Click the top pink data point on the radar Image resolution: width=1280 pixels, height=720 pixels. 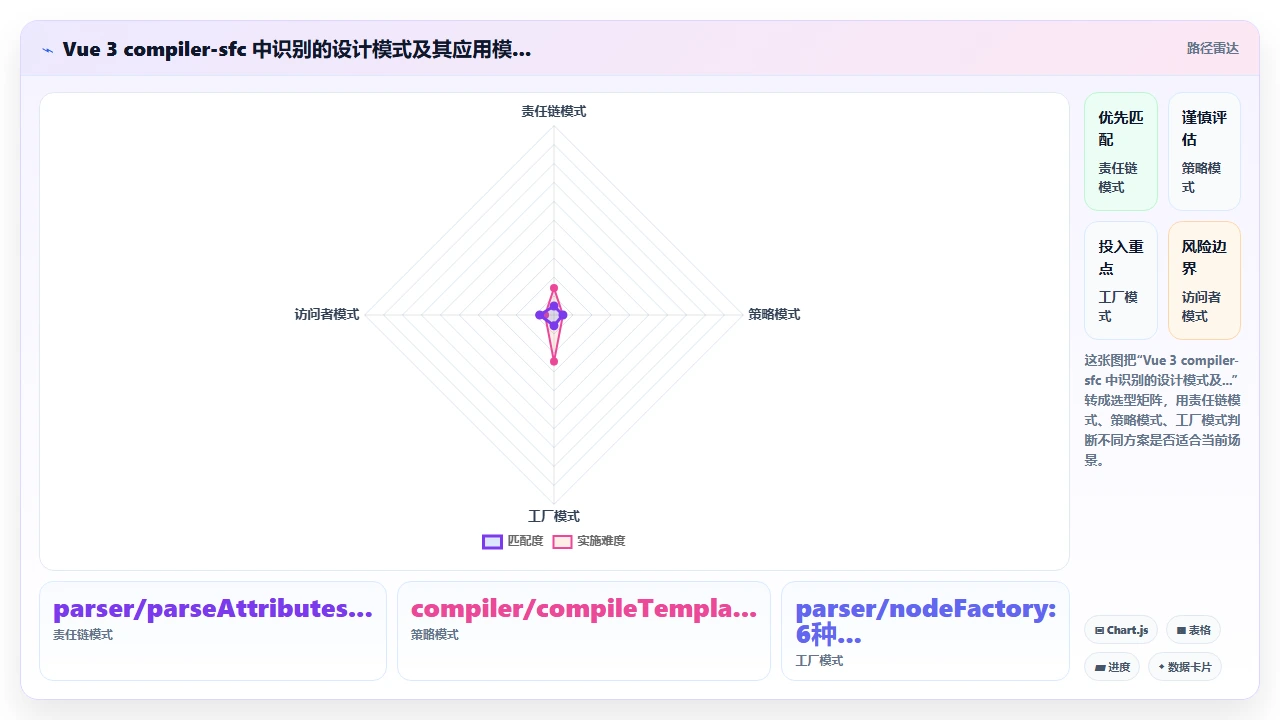[553, 288]
